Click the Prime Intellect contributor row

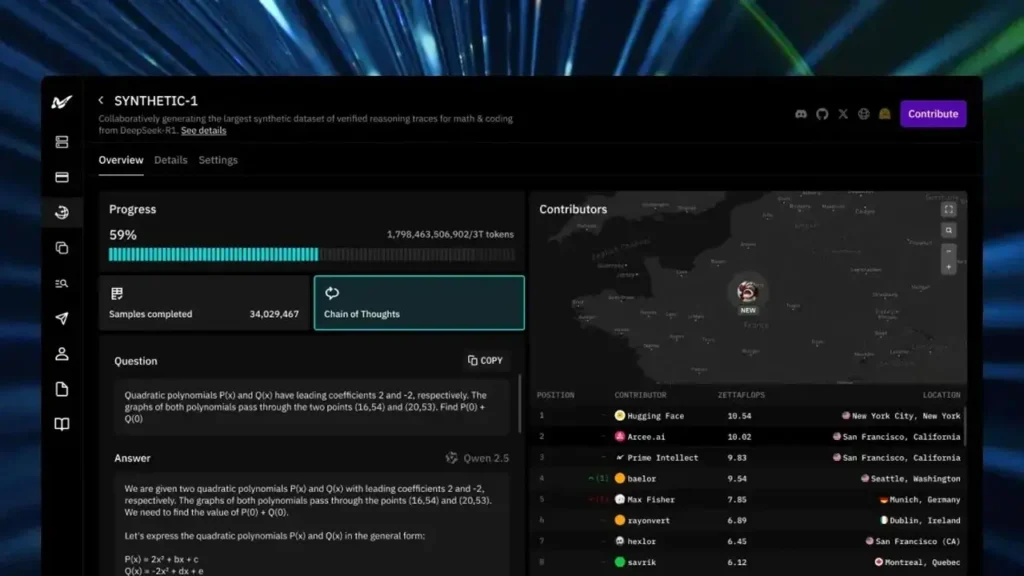[748, 457]
